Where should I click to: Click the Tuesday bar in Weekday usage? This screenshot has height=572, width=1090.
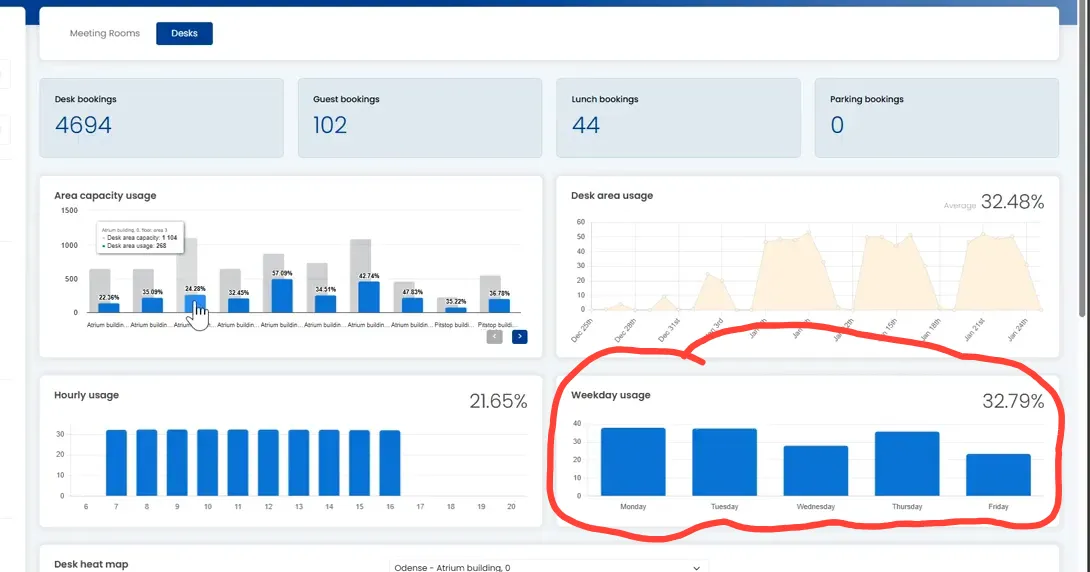coord(724,462)
